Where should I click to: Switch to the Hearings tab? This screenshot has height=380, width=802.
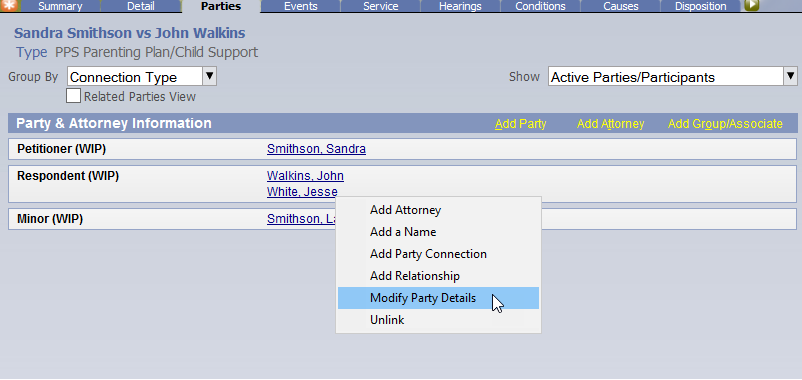coord(460,6)
